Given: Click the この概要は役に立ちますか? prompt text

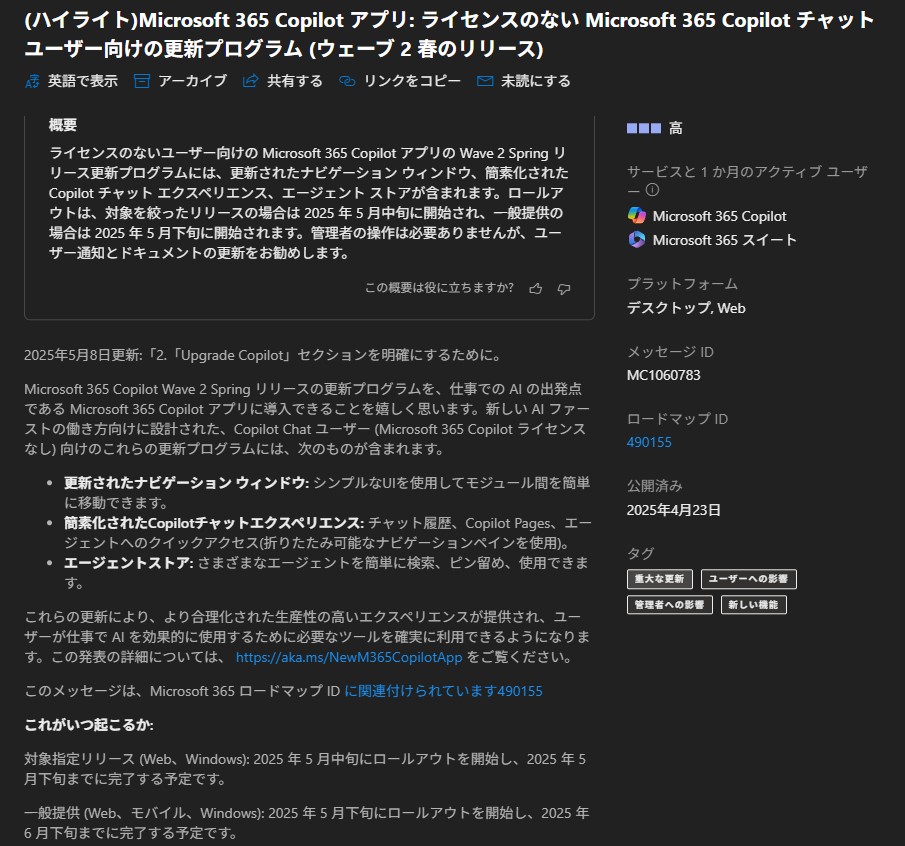Looking at the screenshot, I should pos(439,288).
